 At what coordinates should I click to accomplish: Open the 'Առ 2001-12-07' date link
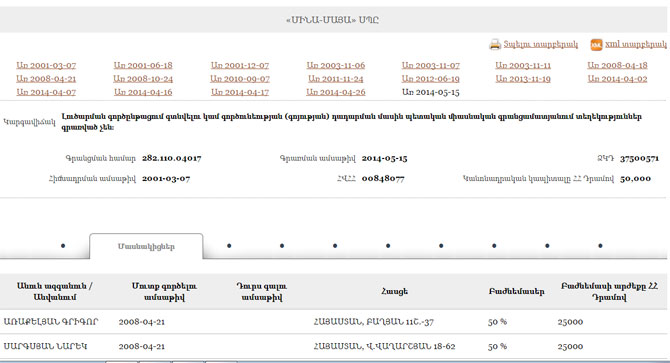click(x=240, y=65)
